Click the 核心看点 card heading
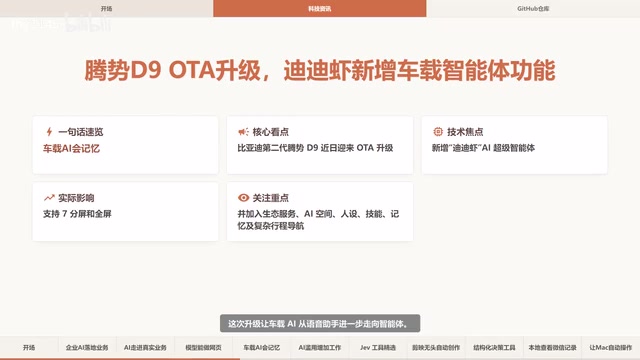The height and width of the screenshot is (360, 640). (x=271, y=132)
